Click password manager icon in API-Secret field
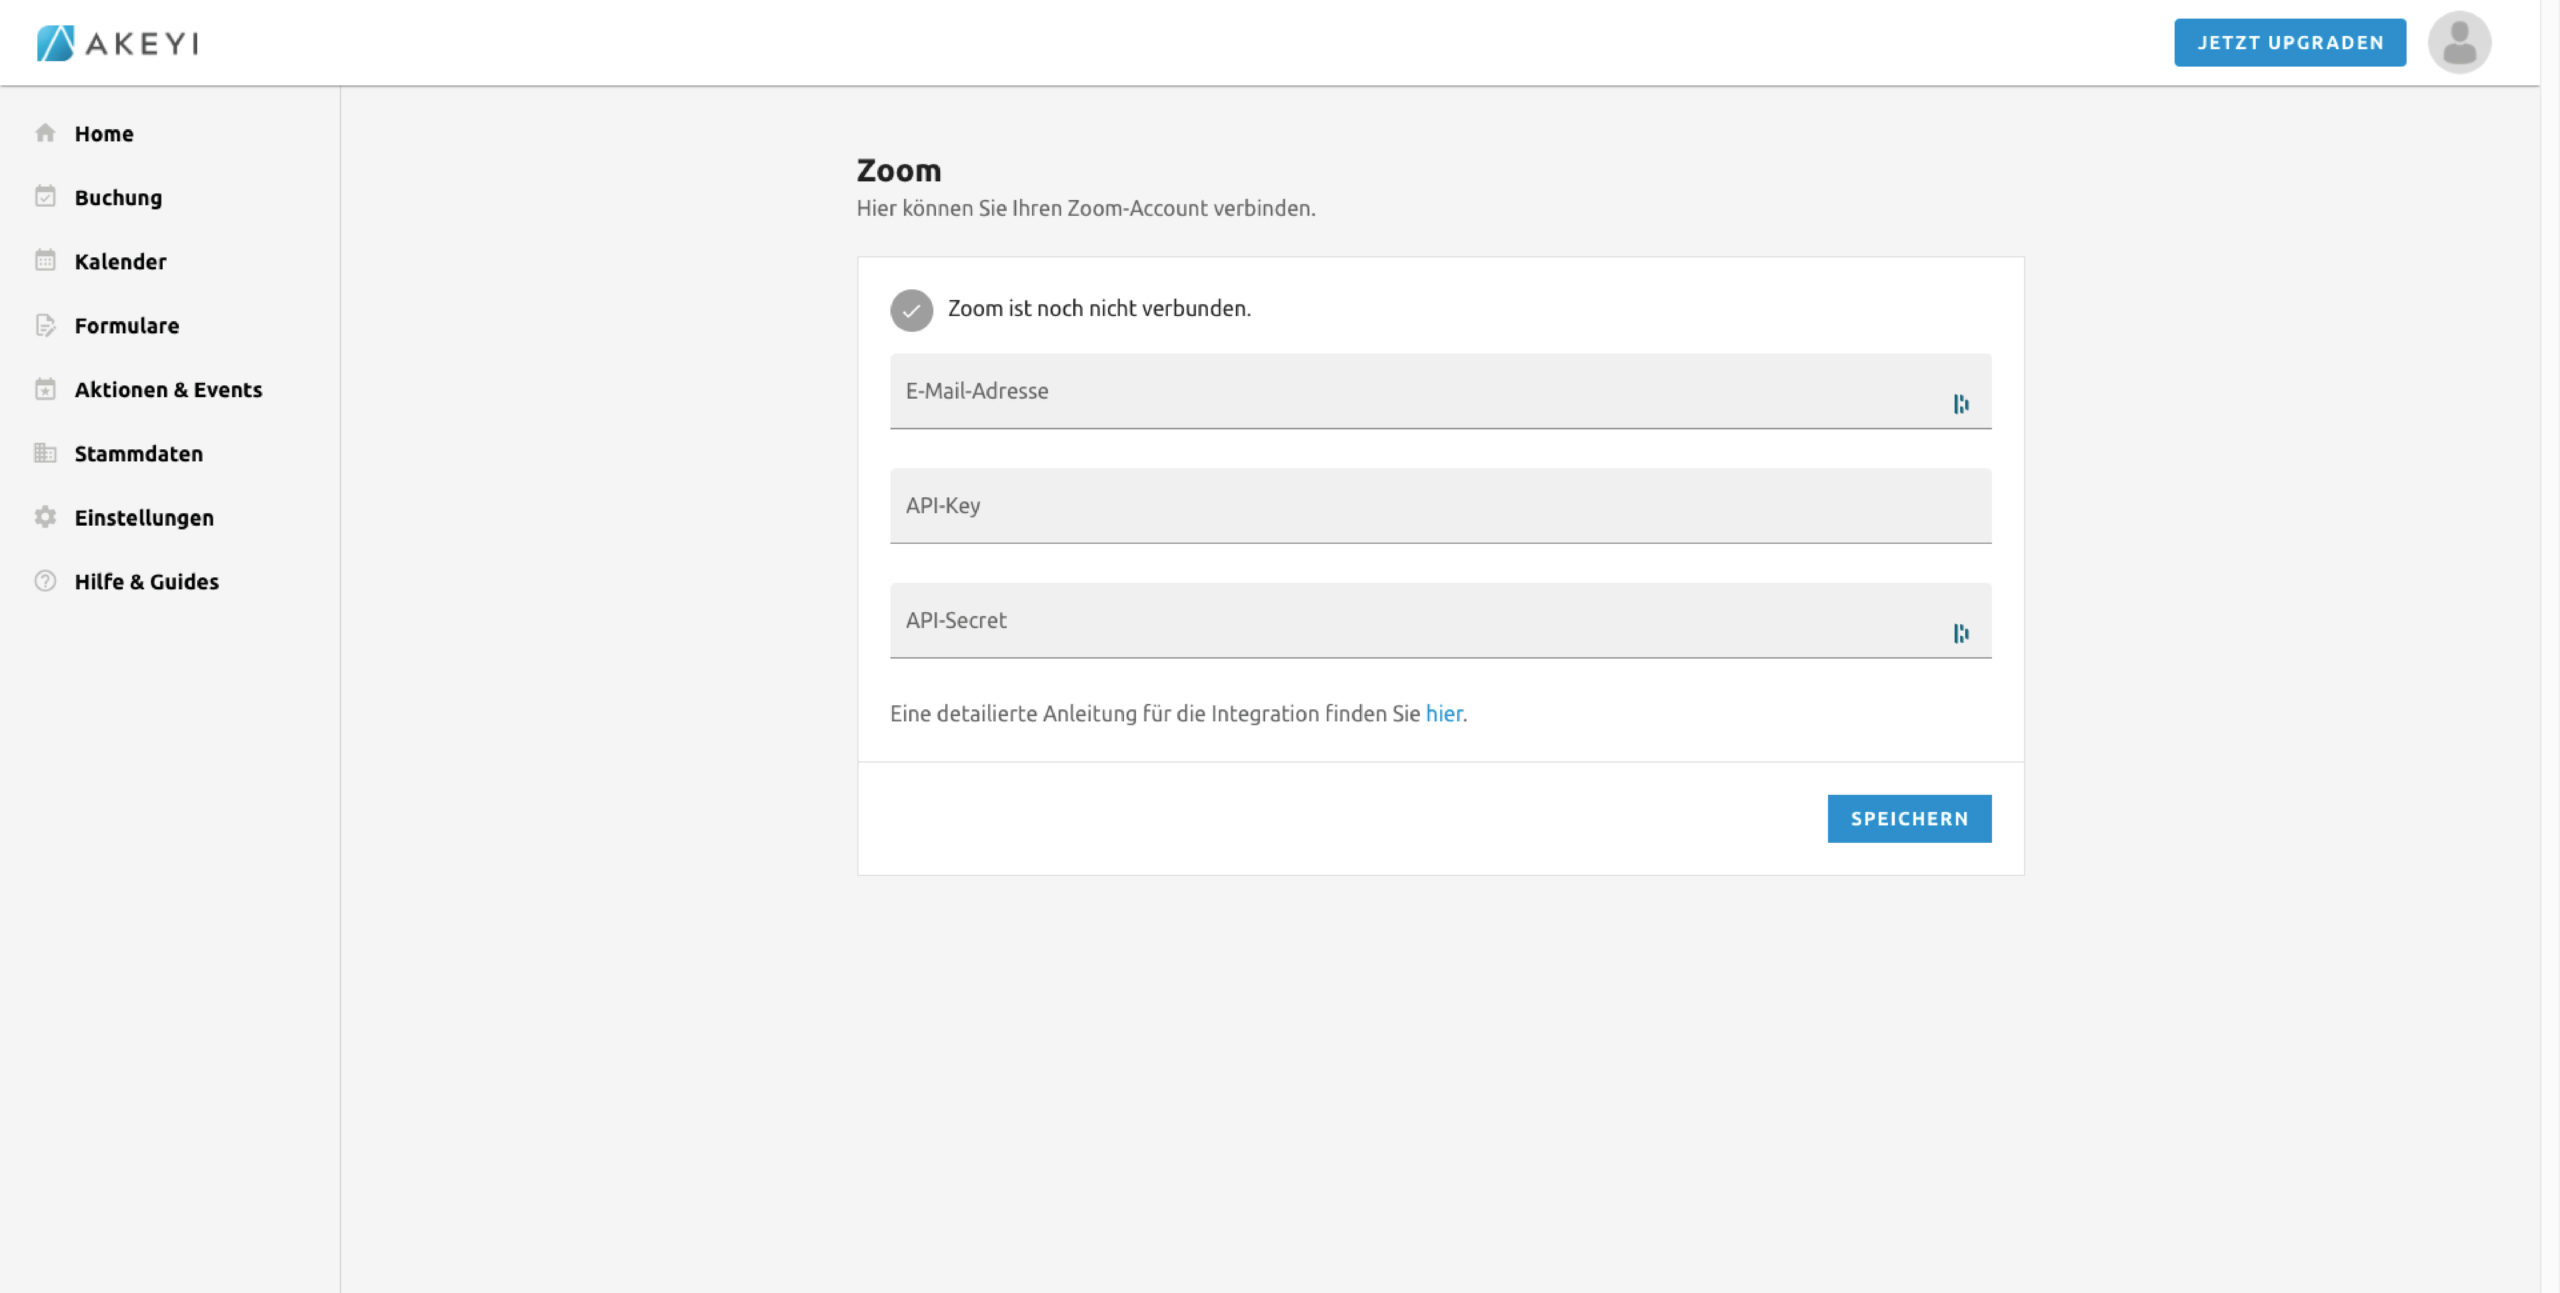The width and height of the screenshot is (2560, 1293). coord(1960,634)
